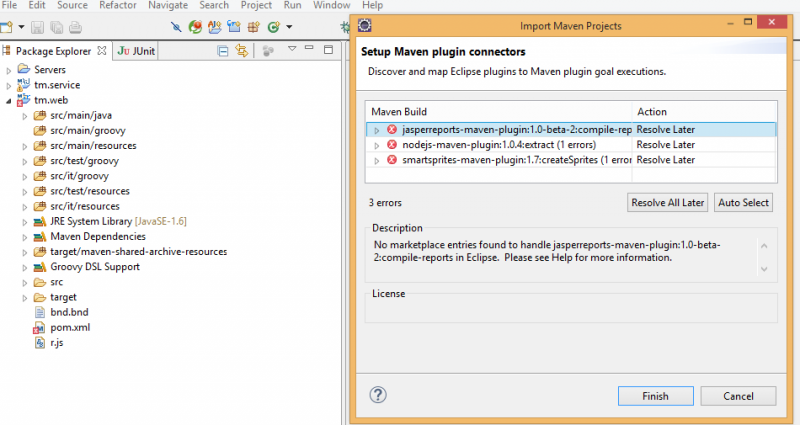Viewport: 800px width, 425px height.
Task: Toggle Link with Editor in Package Explorer
Action: point(241,51)
